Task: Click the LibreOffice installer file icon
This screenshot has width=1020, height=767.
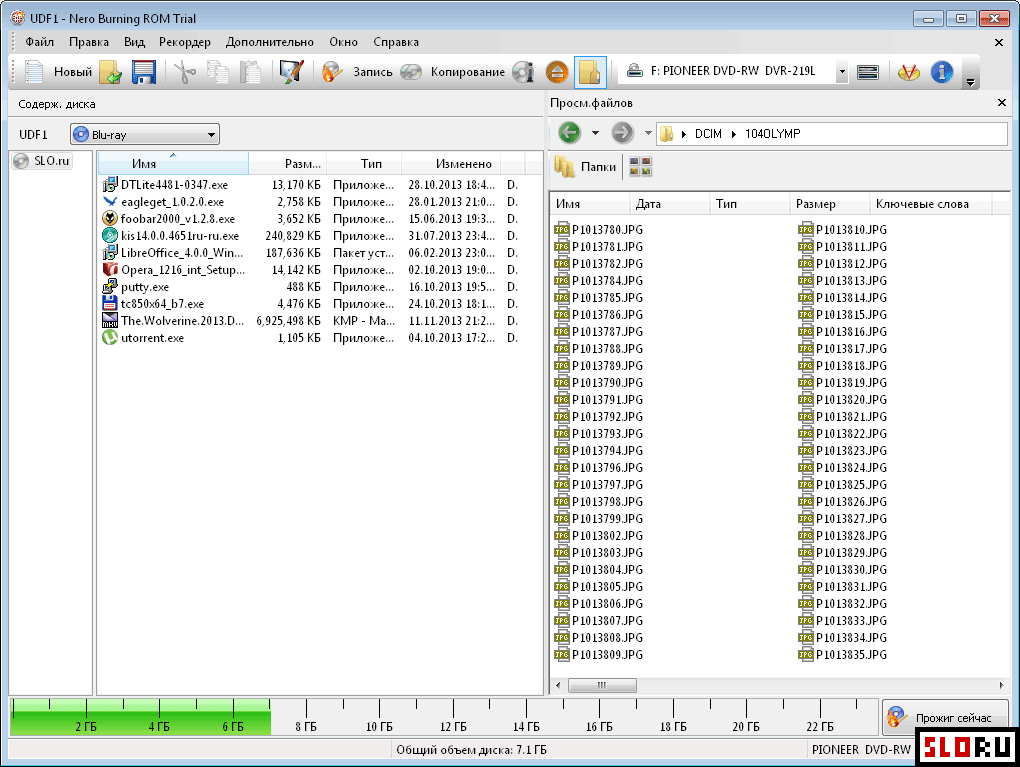Action: [x=110, y=252]
